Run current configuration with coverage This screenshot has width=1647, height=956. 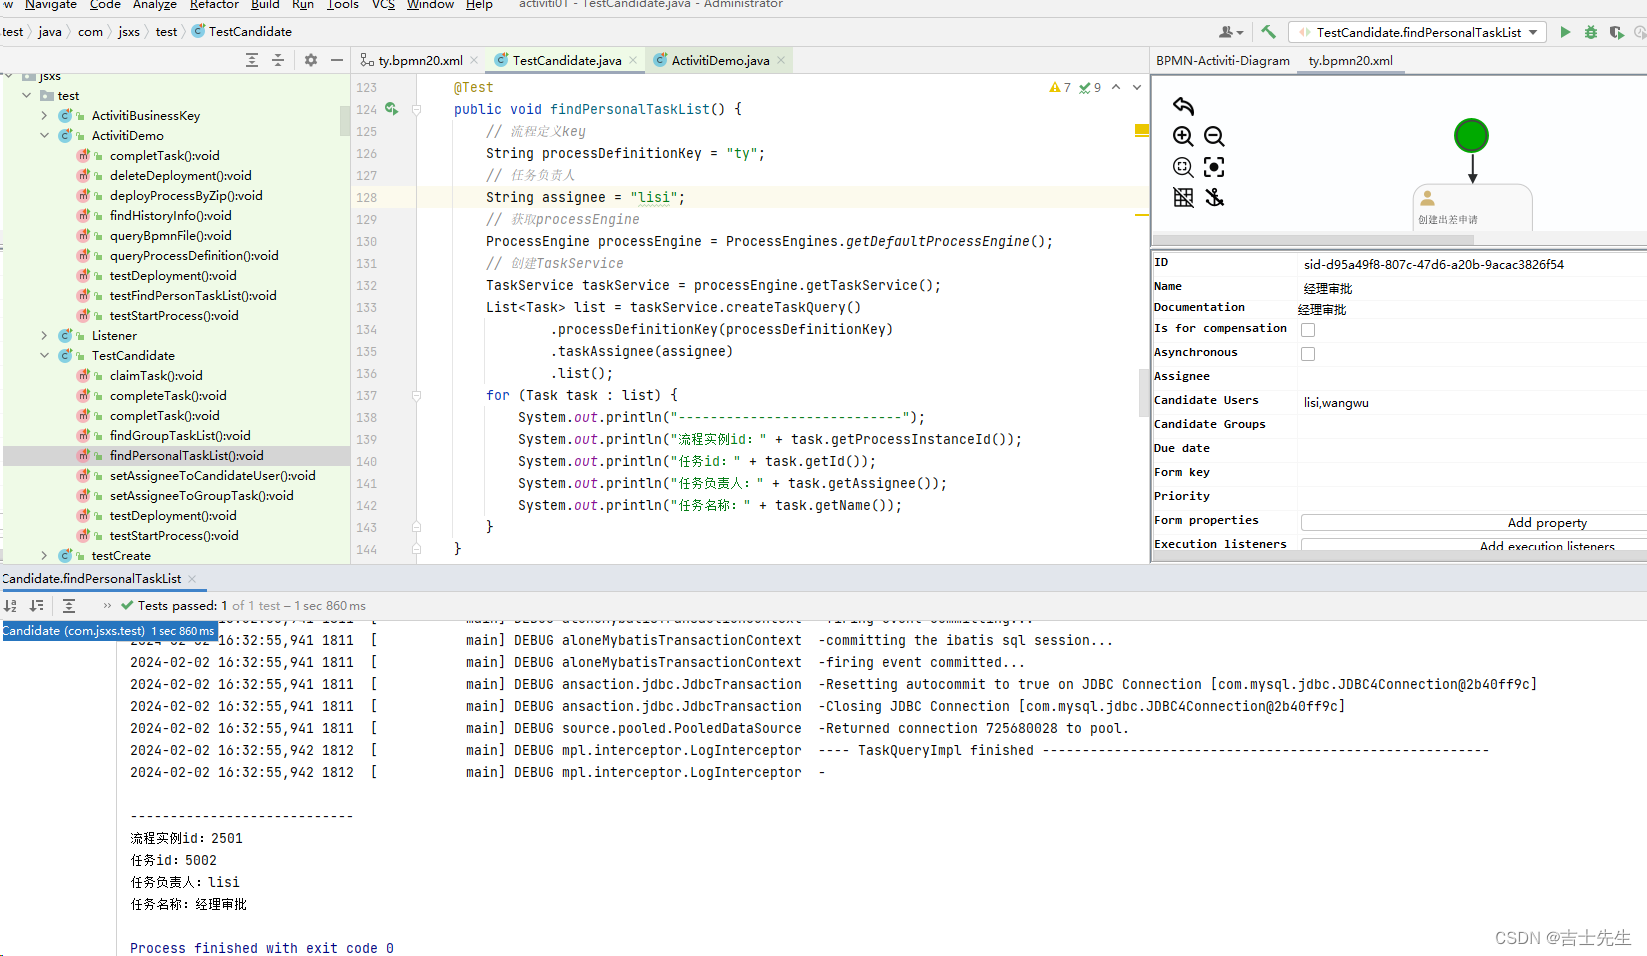pos(1616,32)
